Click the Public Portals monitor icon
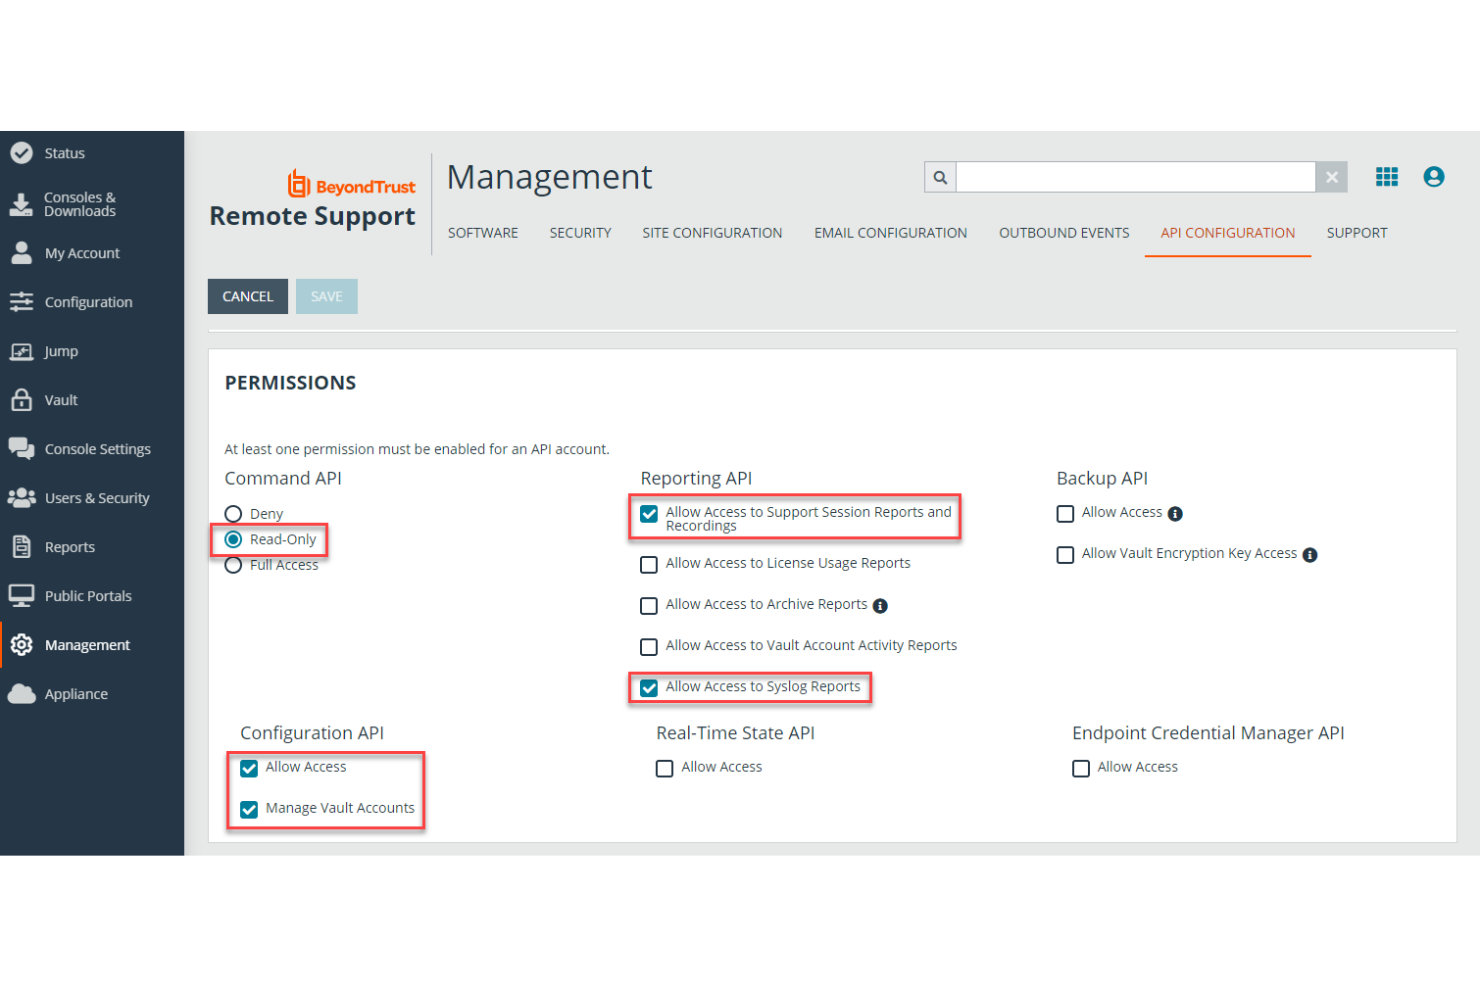 click(x=21, y=596)
